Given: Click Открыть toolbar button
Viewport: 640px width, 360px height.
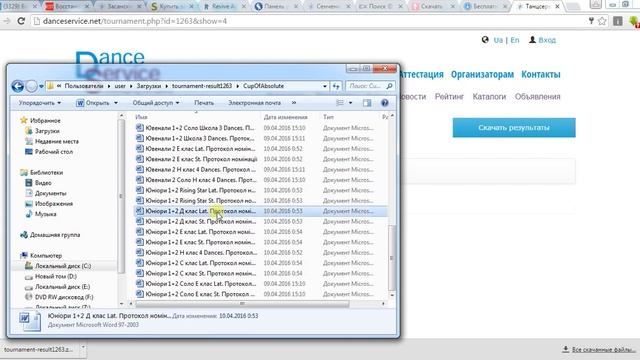Looking at the screenshot, I should pos(93,103).
